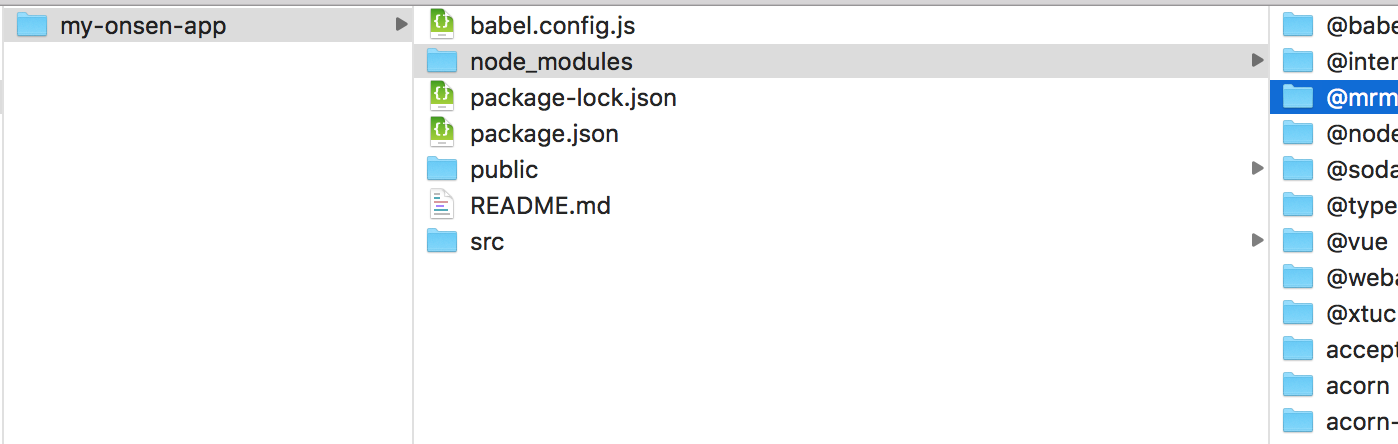The width and height of the screenshot is (1398, 444).
Task: Select the acorn folder
Action: coord(1357,385)
